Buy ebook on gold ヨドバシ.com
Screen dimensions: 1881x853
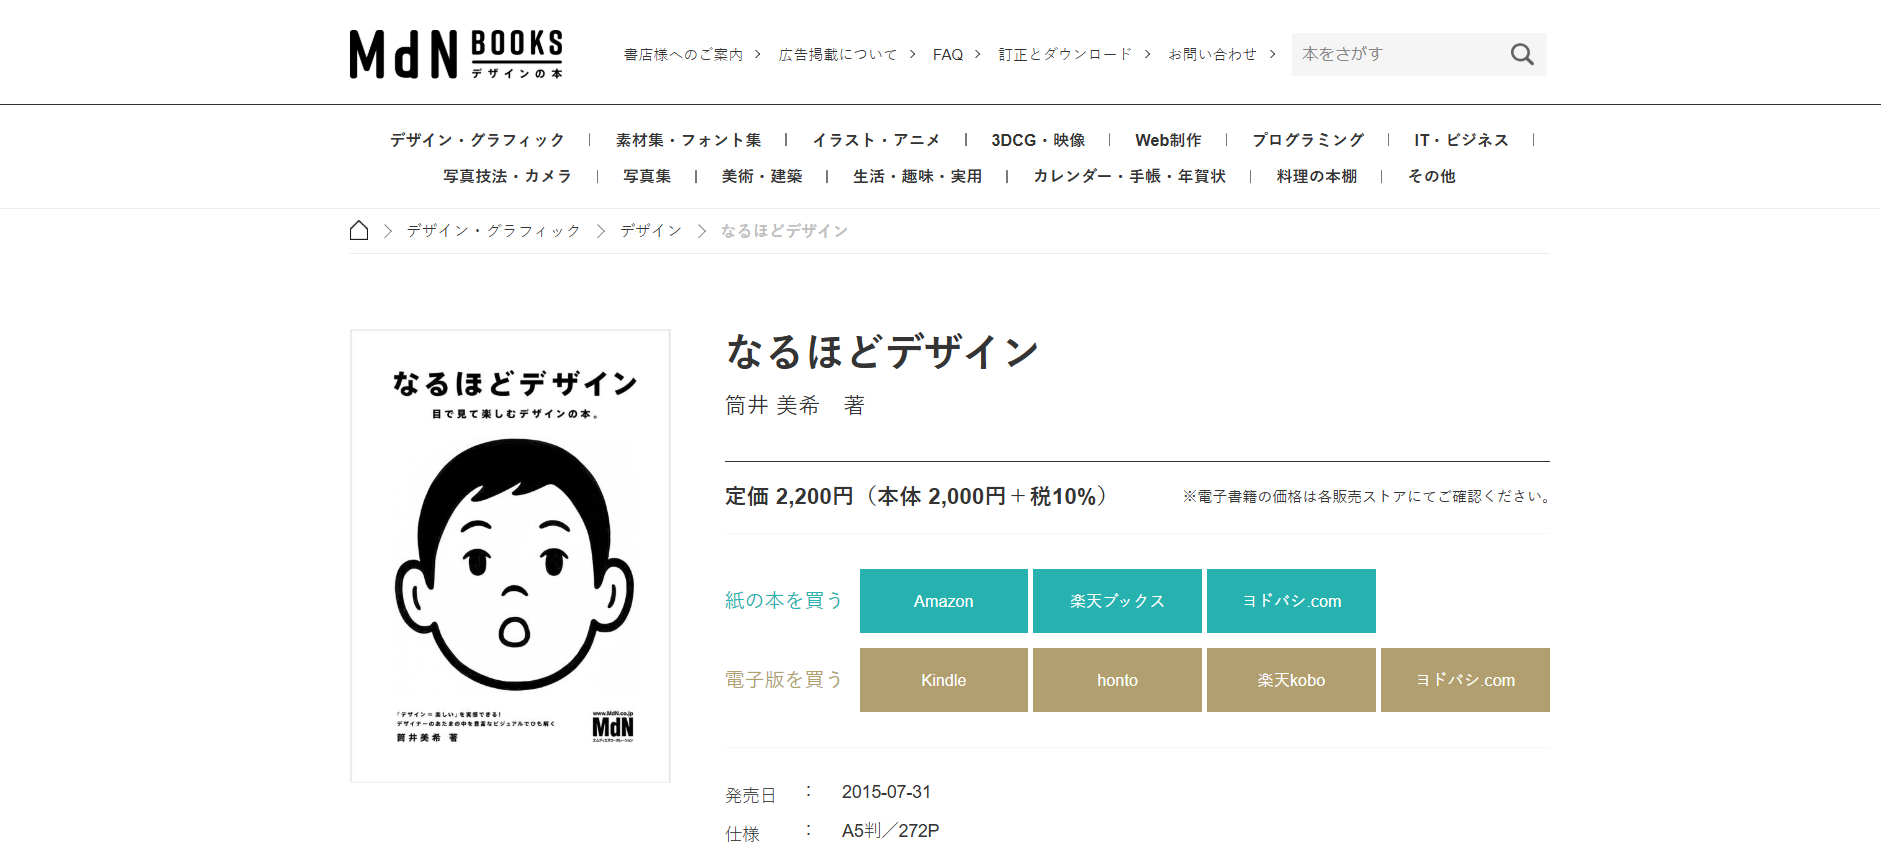point(1465,680)
